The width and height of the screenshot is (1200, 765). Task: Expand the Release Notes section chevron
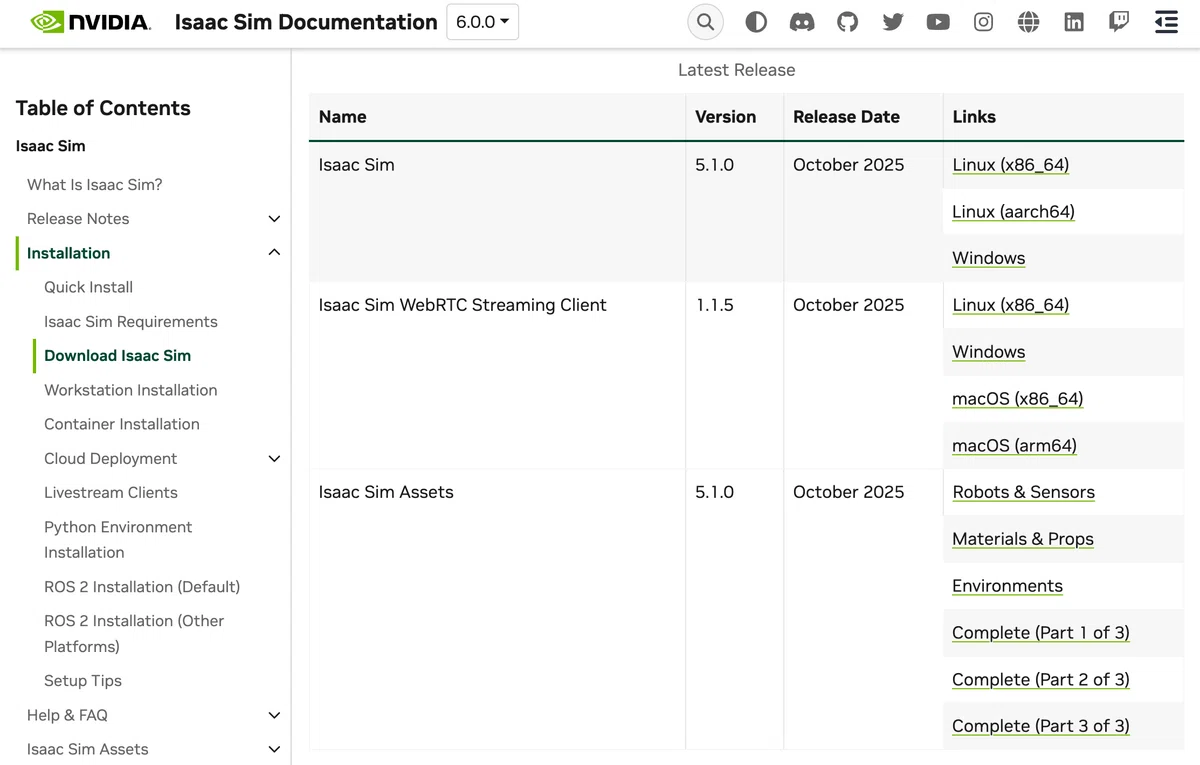(x=274, y=219)
